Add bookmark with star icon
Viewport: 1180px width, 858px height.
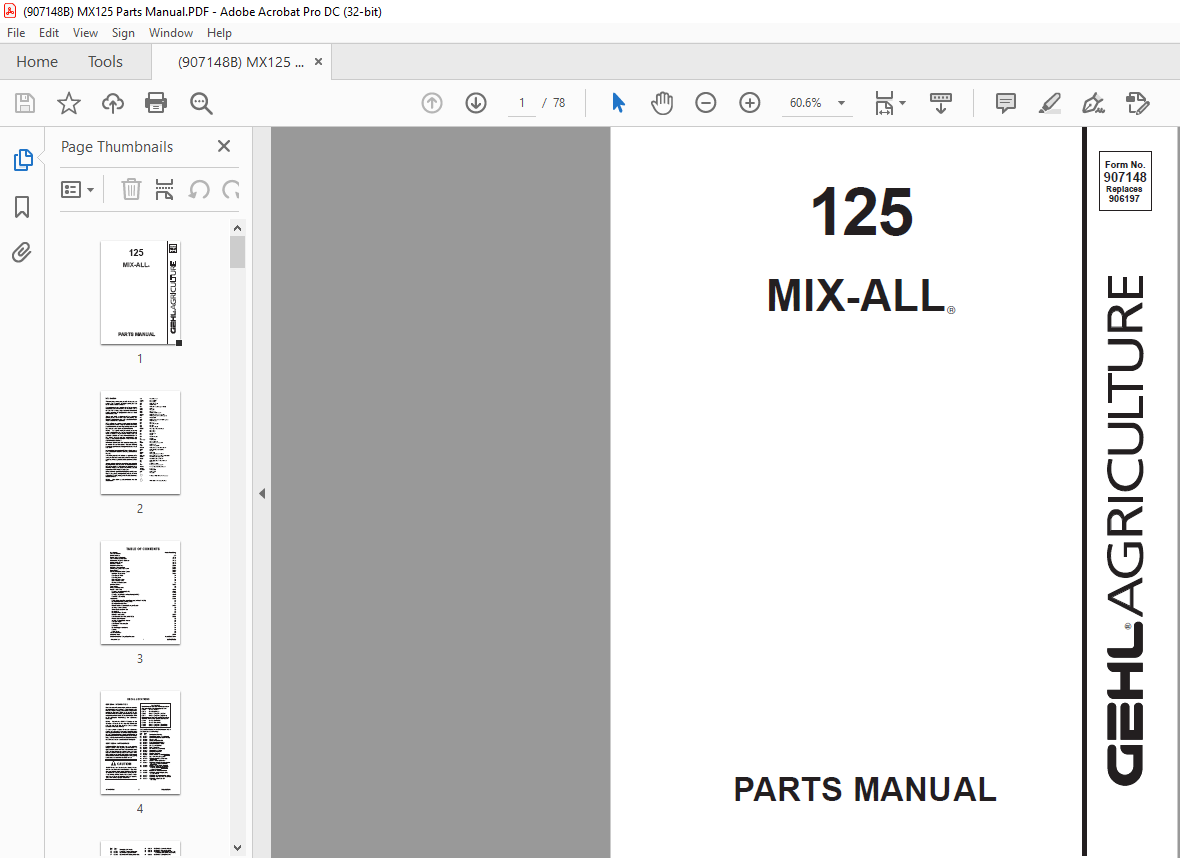(68, 103)
